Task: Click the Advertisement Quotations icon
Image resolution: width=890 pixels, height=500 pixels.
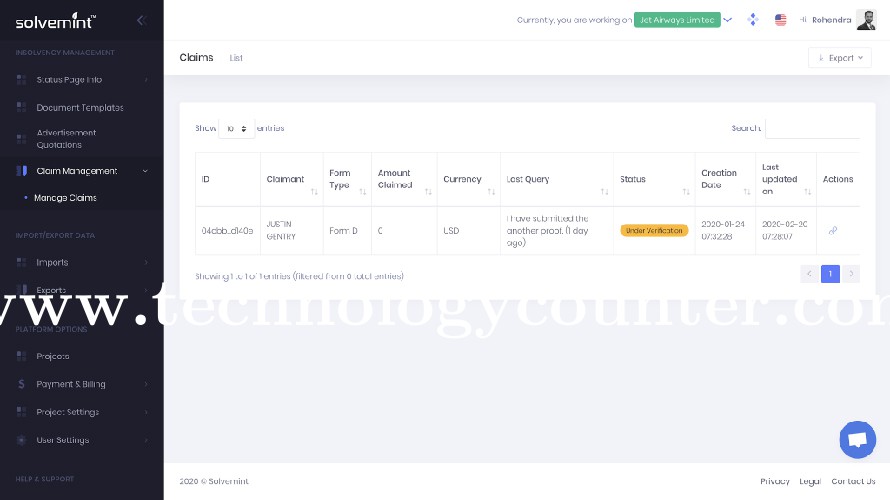Action: (21, 138)
